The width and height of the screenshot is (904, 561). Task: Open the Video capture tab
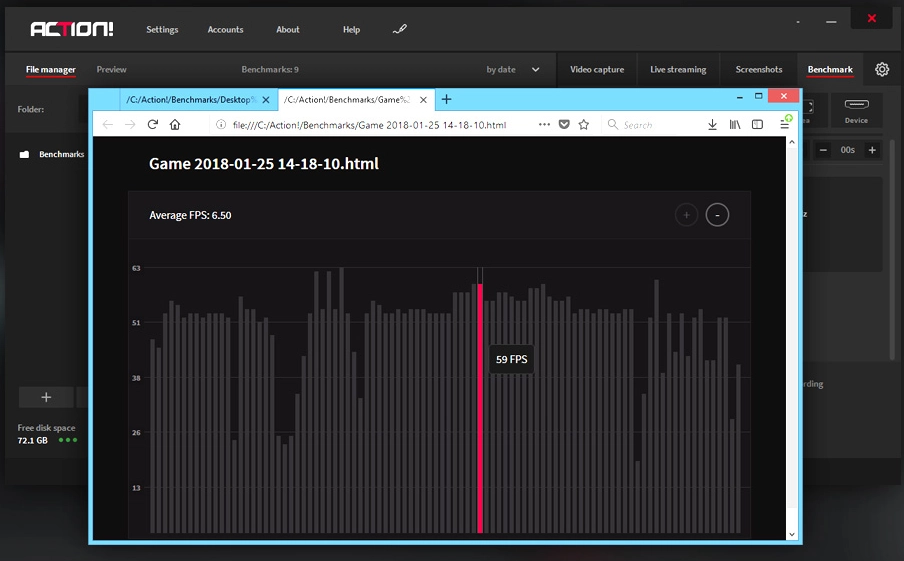[597, 69]
